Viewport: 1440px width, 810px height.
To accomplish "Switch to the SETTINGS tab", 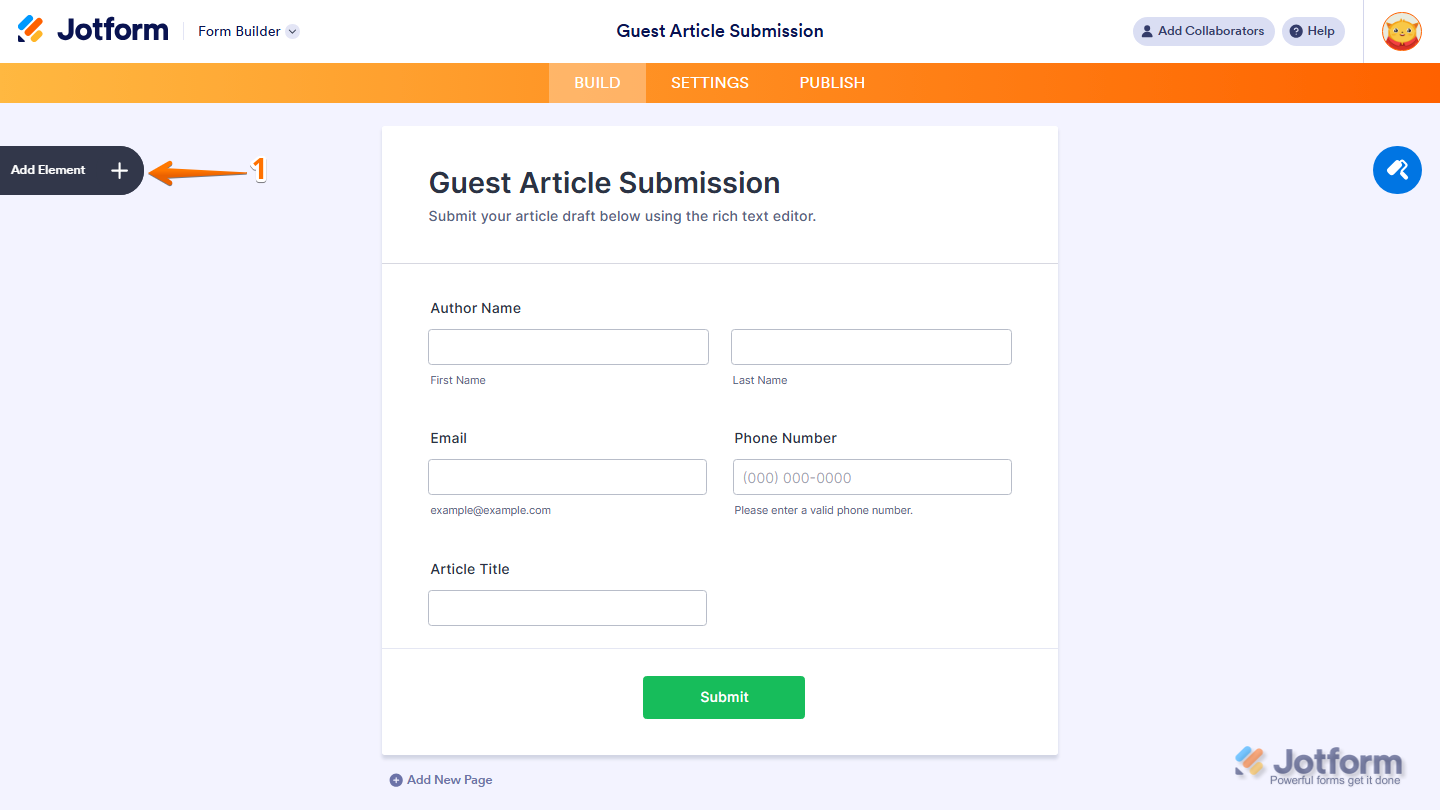I will tap(709, 83).
